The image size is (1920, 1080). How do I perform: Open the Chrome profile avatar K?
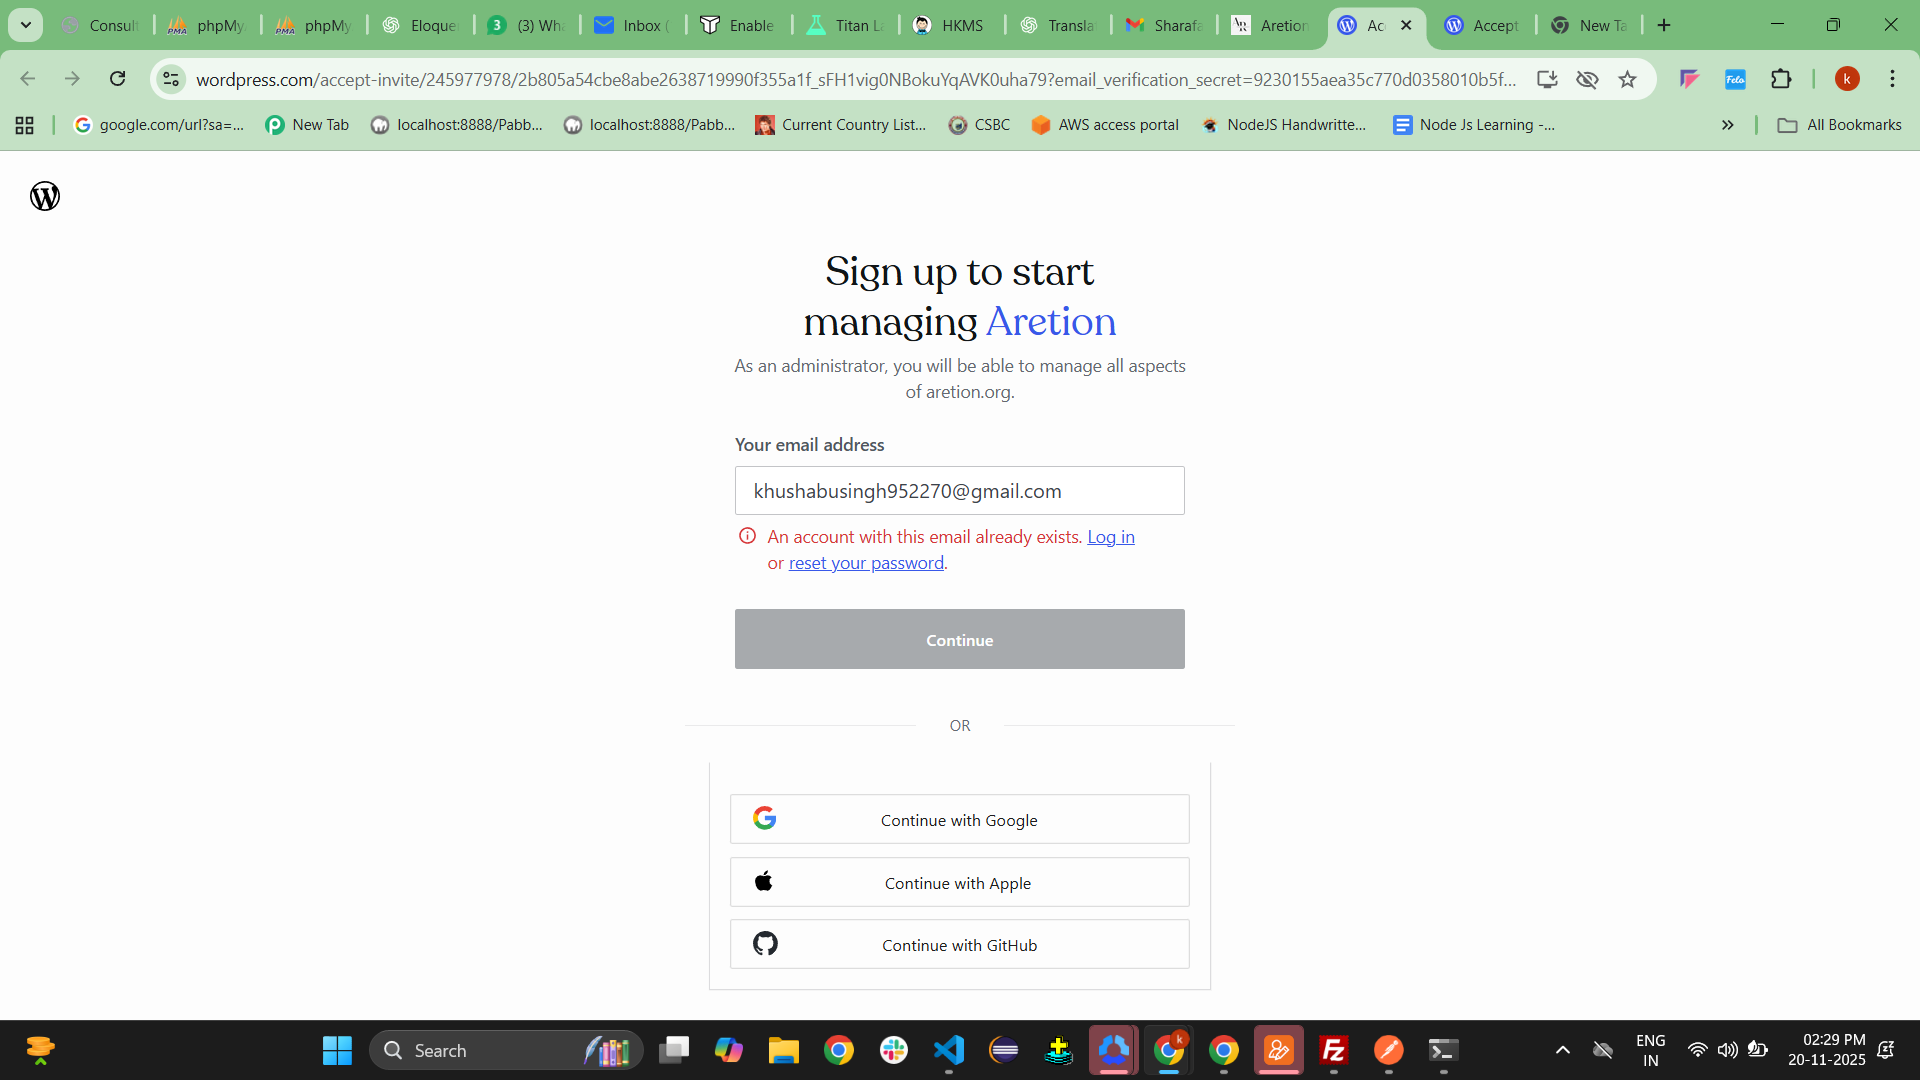(x=1847, y=79)
